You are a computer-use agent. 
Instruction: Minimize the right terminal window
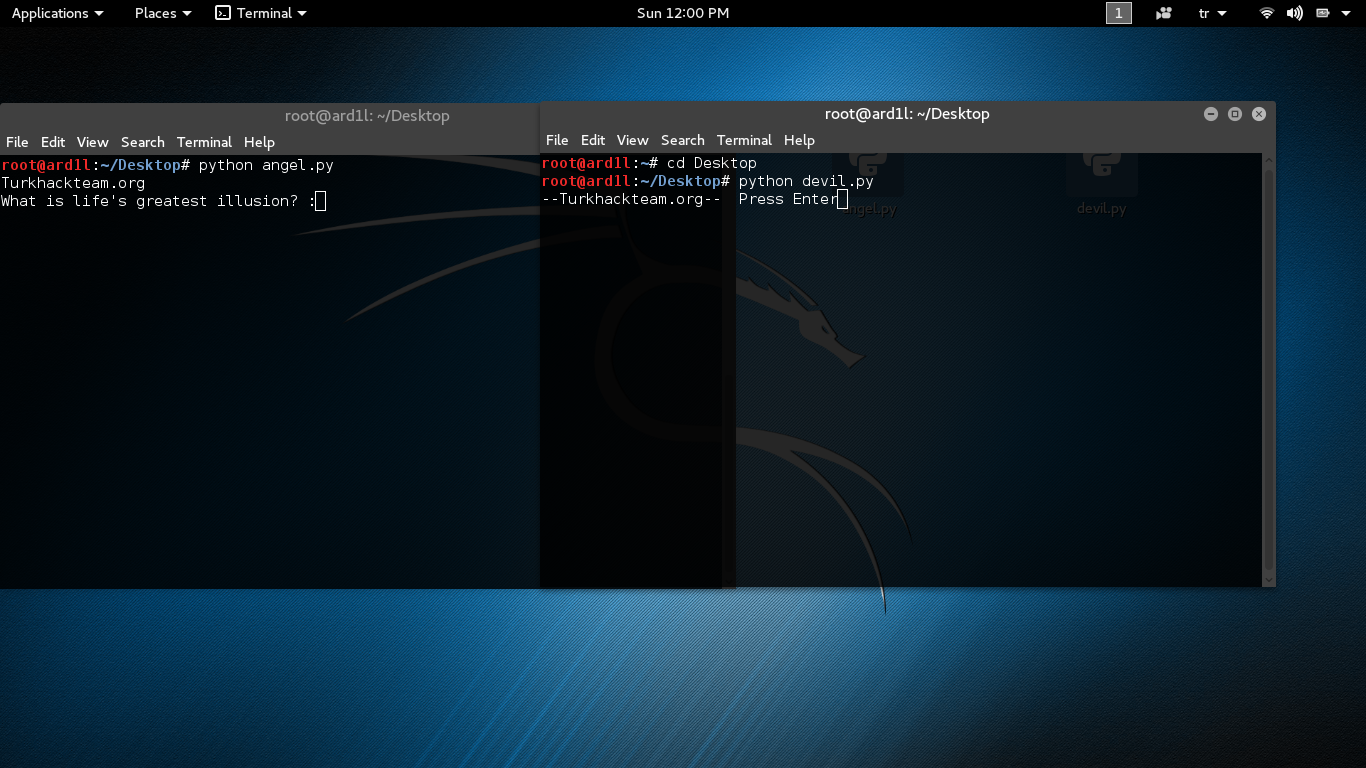point(1210,114)
